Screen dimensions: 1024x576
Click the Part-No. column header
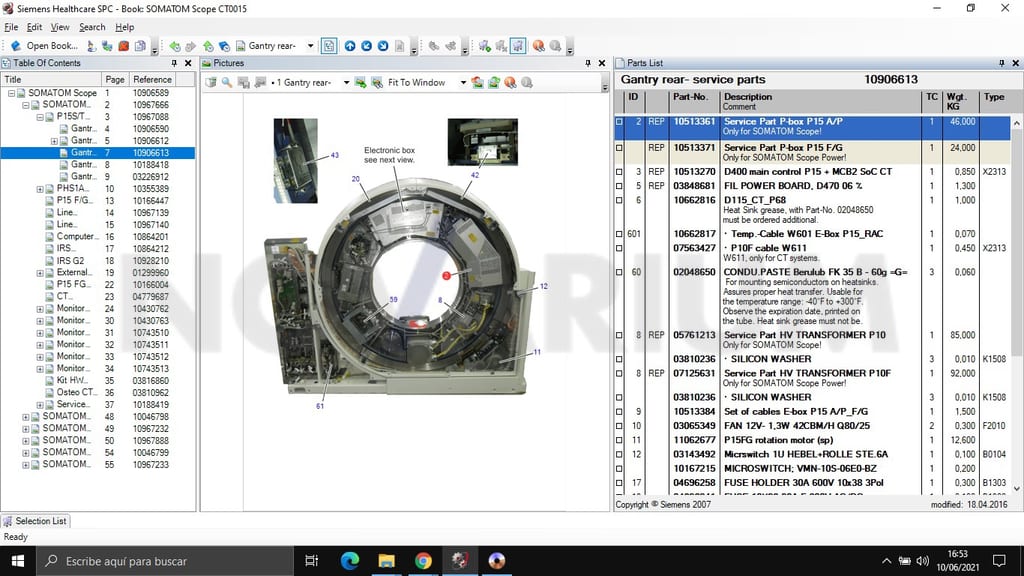point(692,101)
